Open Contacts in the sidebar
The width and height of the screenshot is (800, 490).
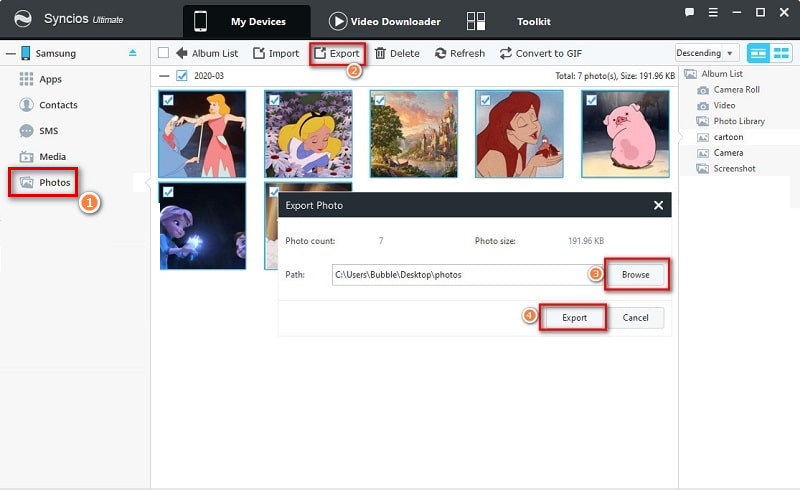(48, 105)
